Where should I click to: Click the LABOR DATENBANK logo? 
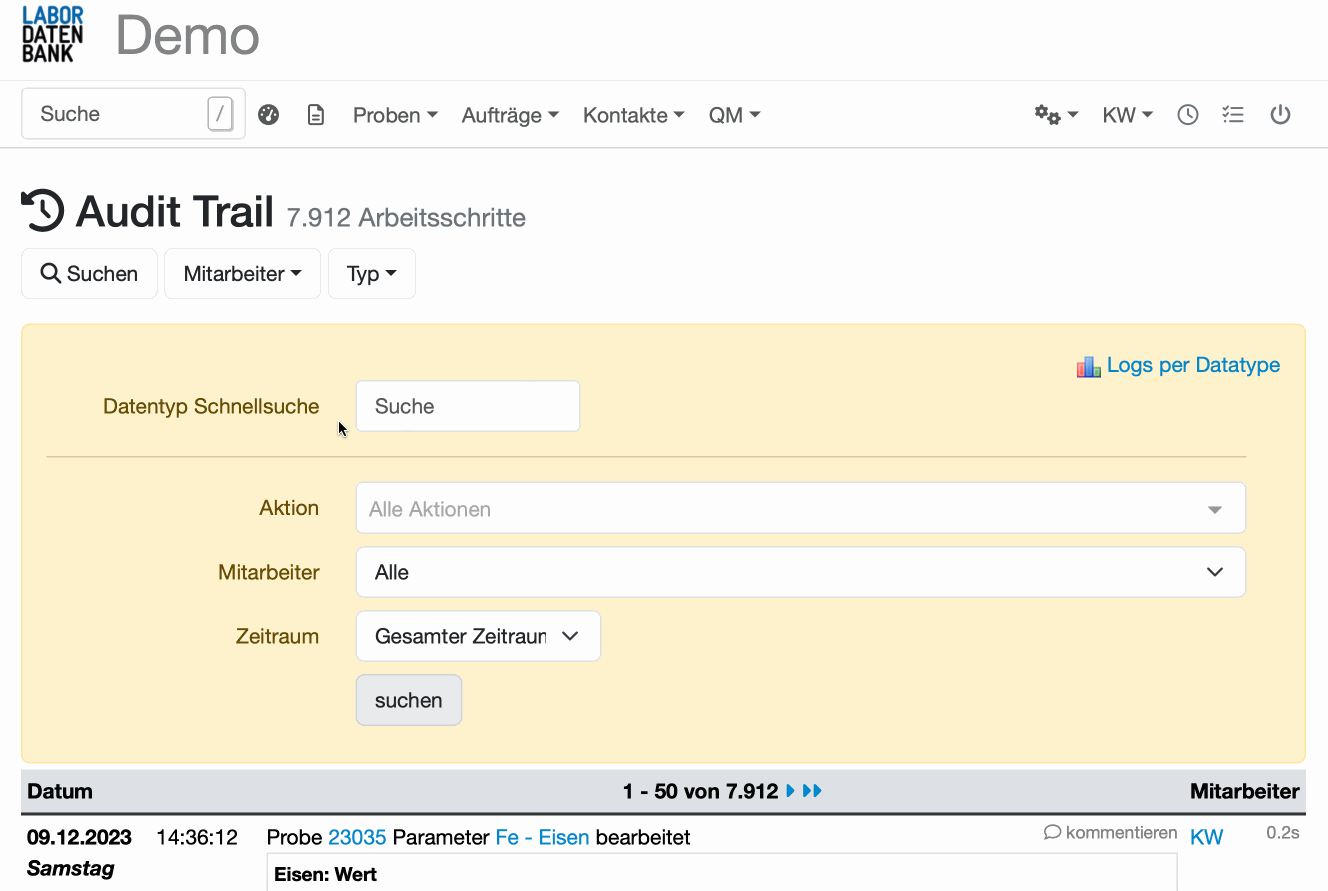click(x=52, y=34)
